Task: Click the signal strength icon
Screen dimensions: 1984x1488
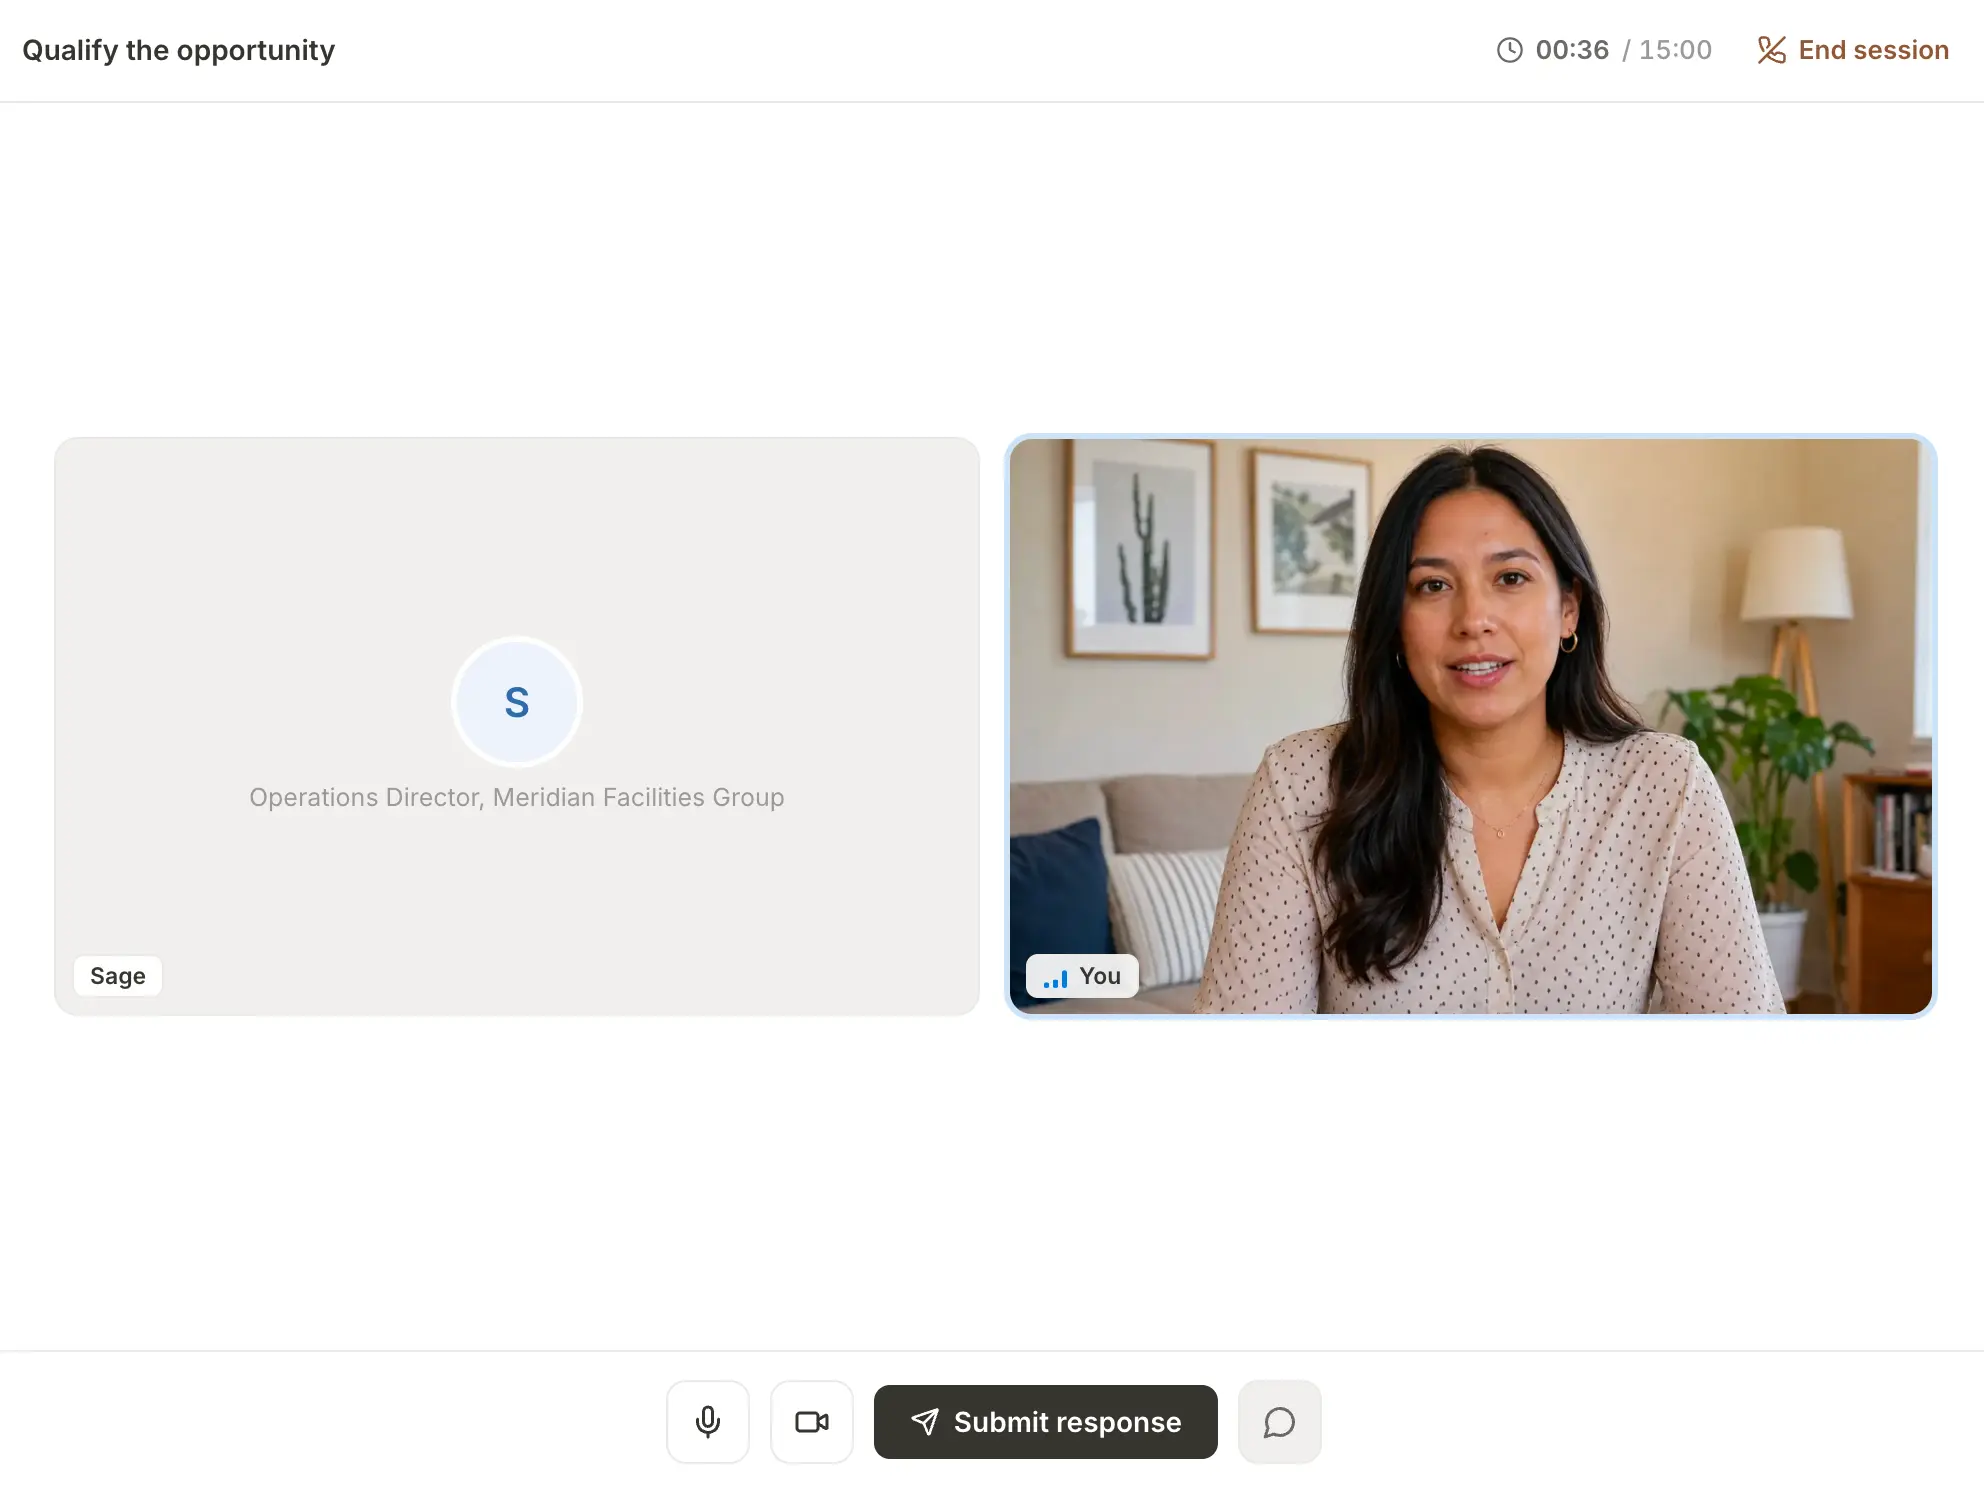Action: (1055, 978)
